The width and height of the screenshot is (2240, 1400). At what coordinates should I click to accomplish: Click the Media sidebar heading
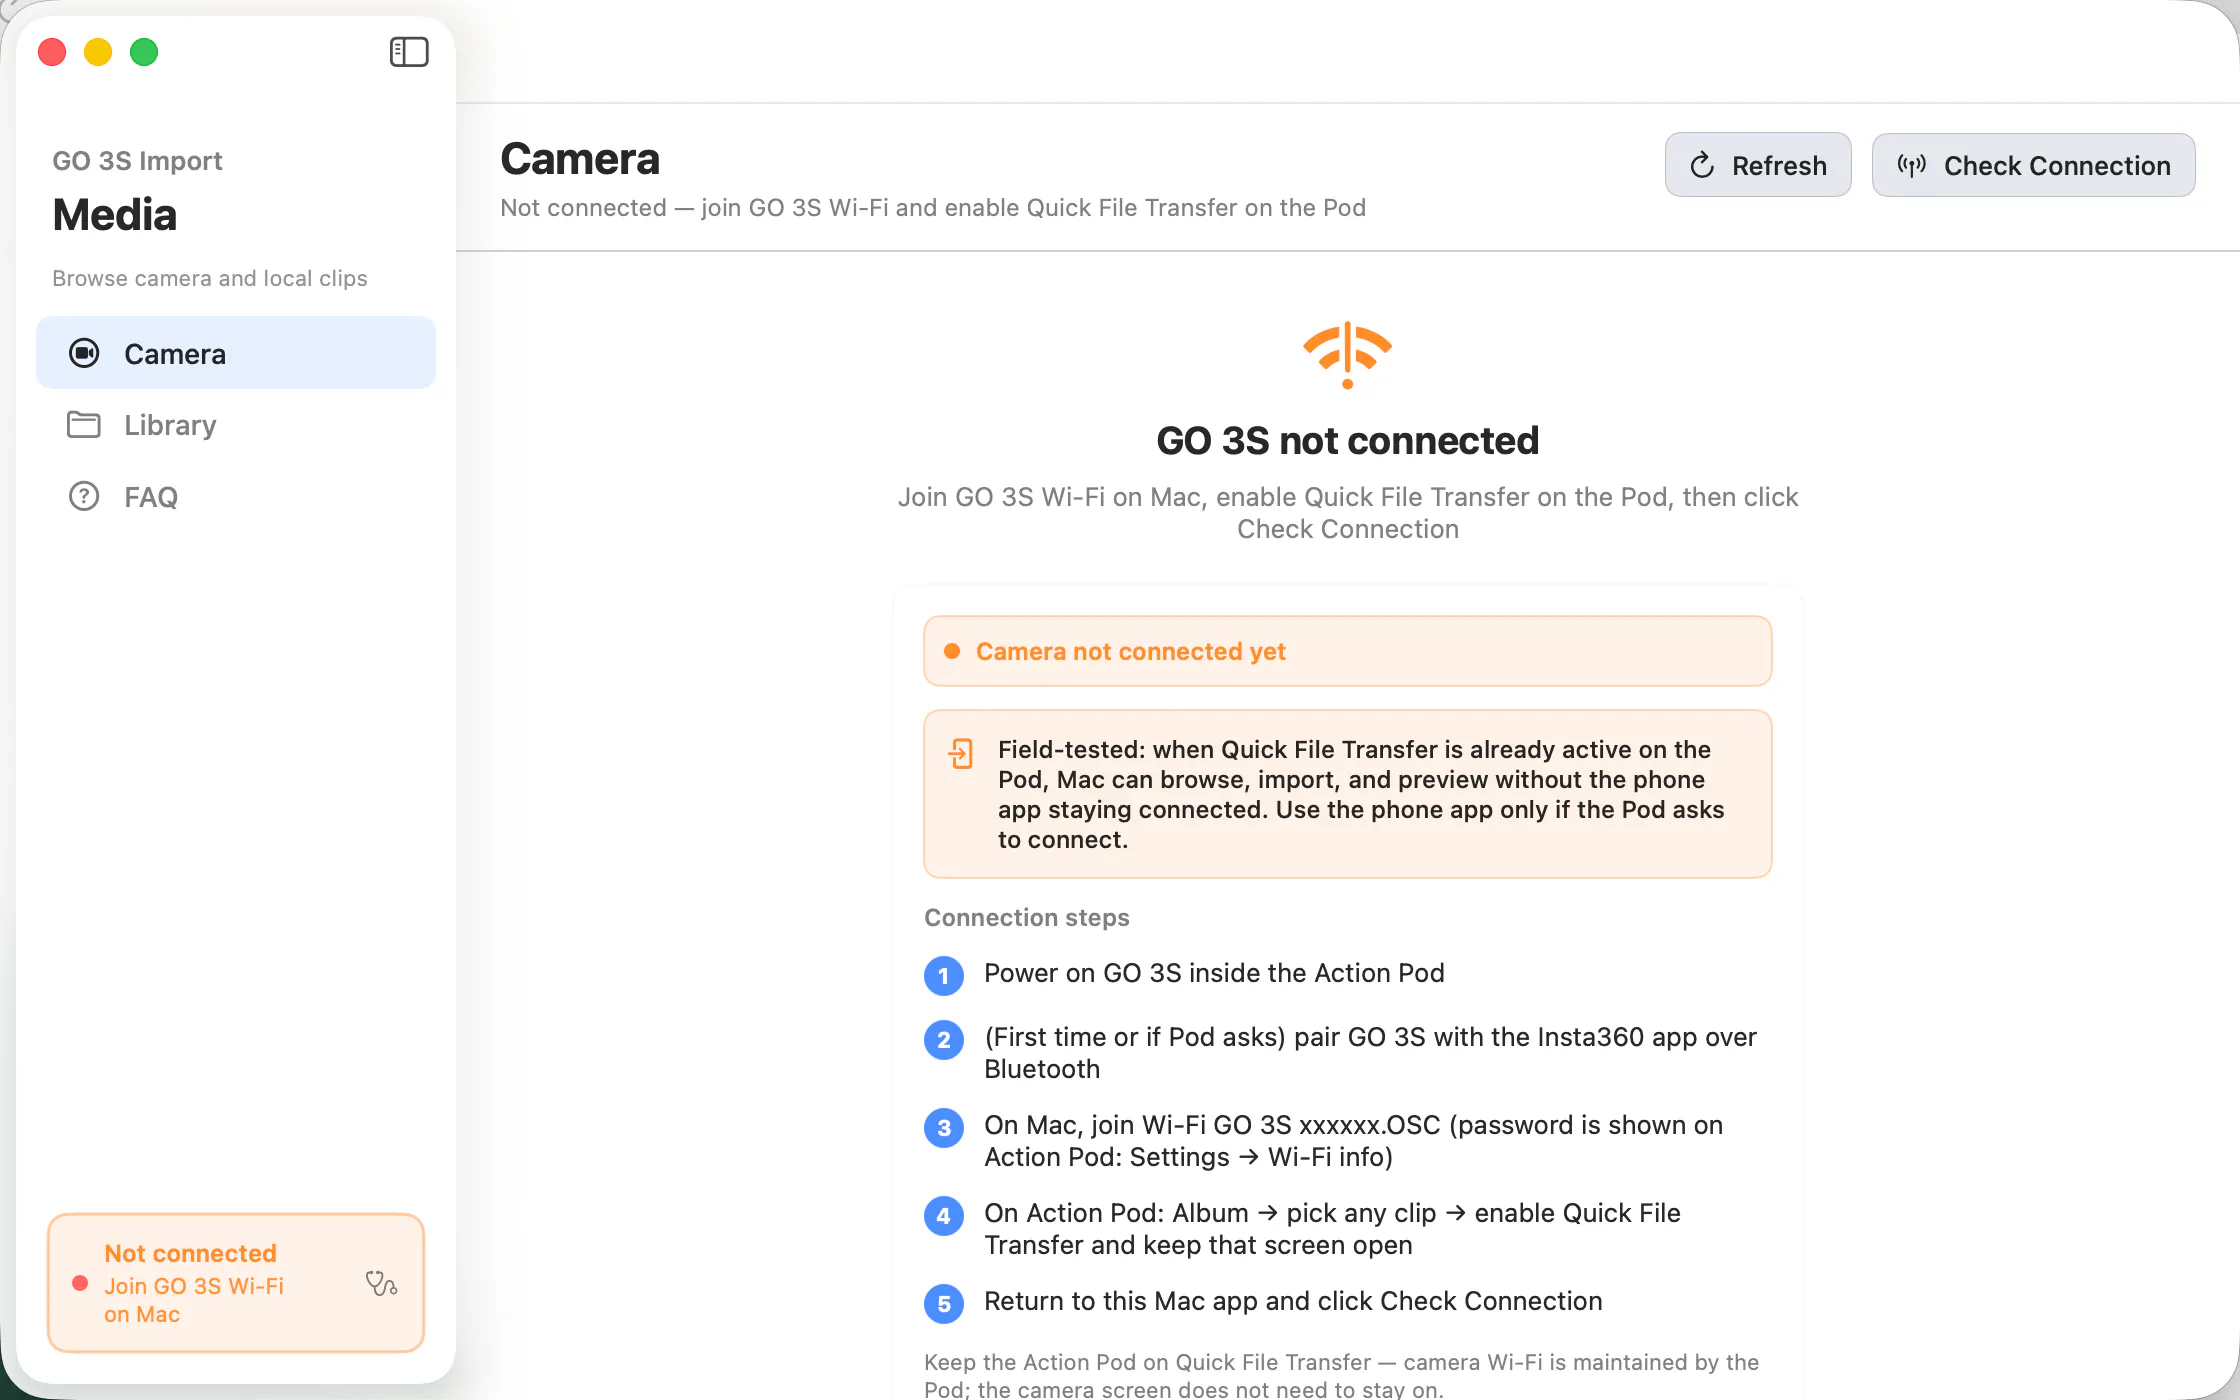115,215
